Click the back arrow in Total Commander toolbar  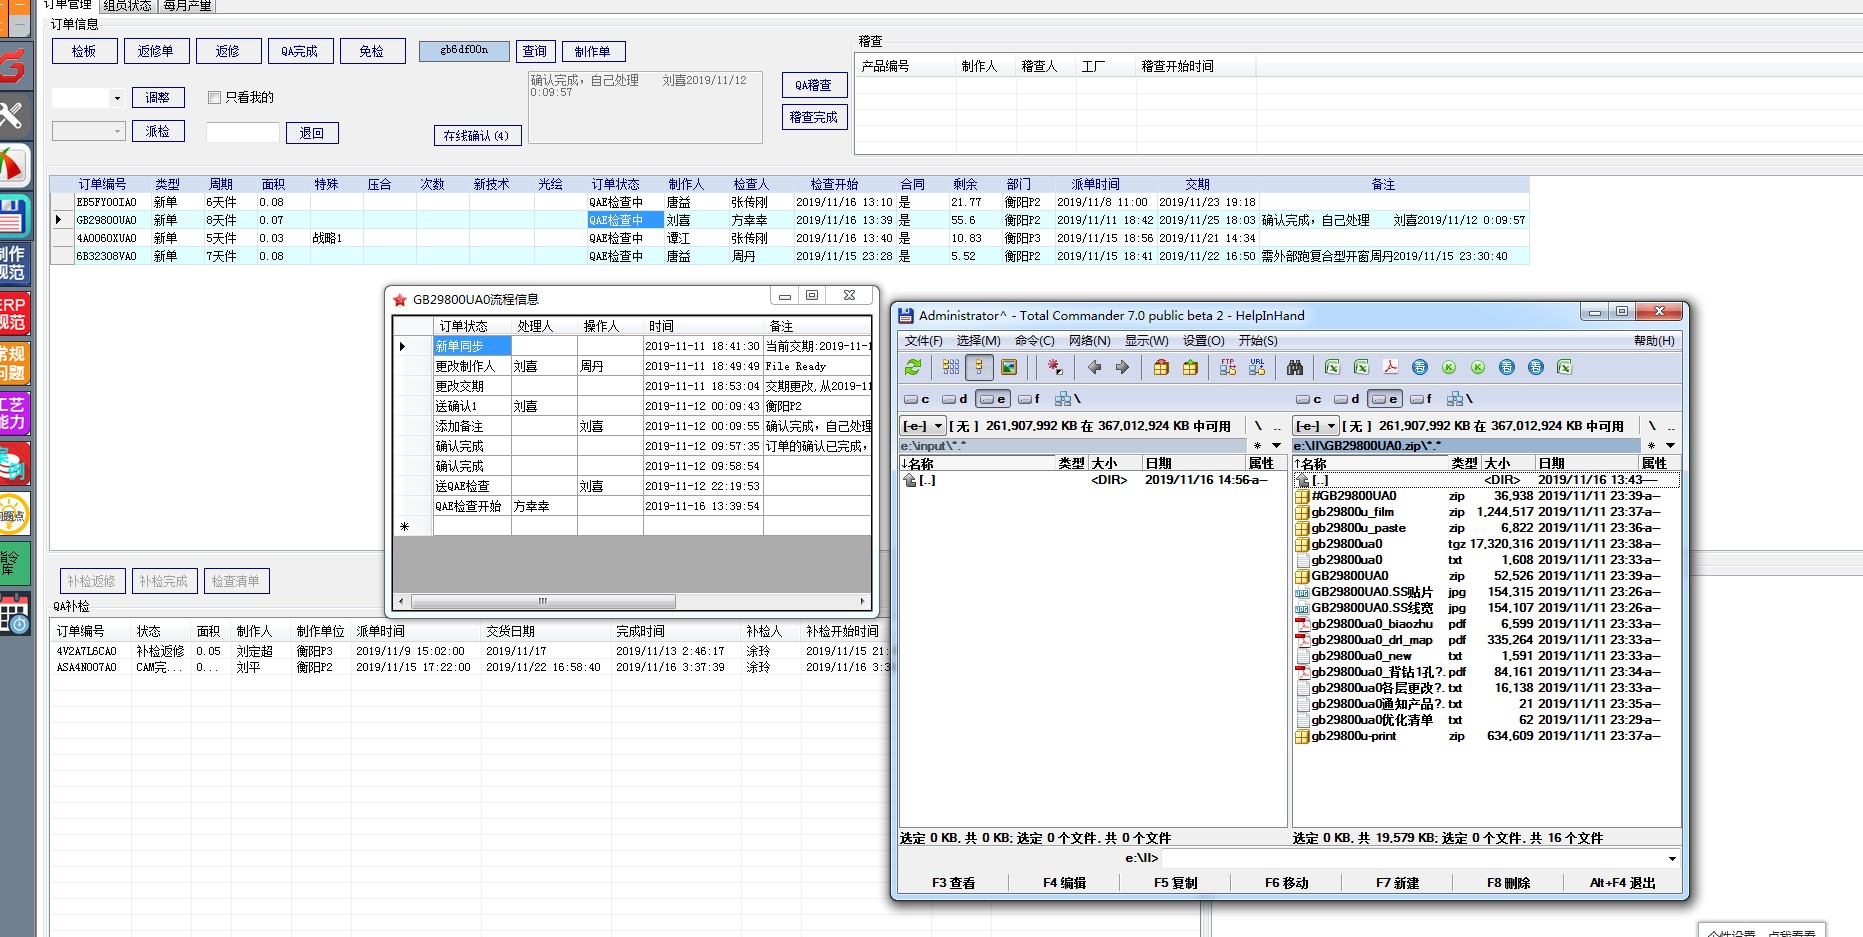(x=1094, y=368)
